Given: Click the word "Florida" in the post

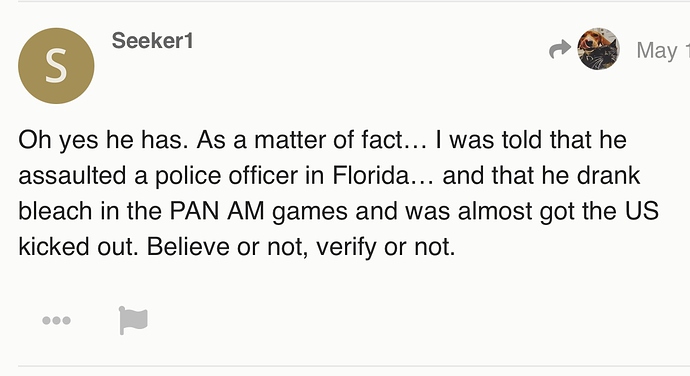Looking at the screenshot, I should [371, 175].
